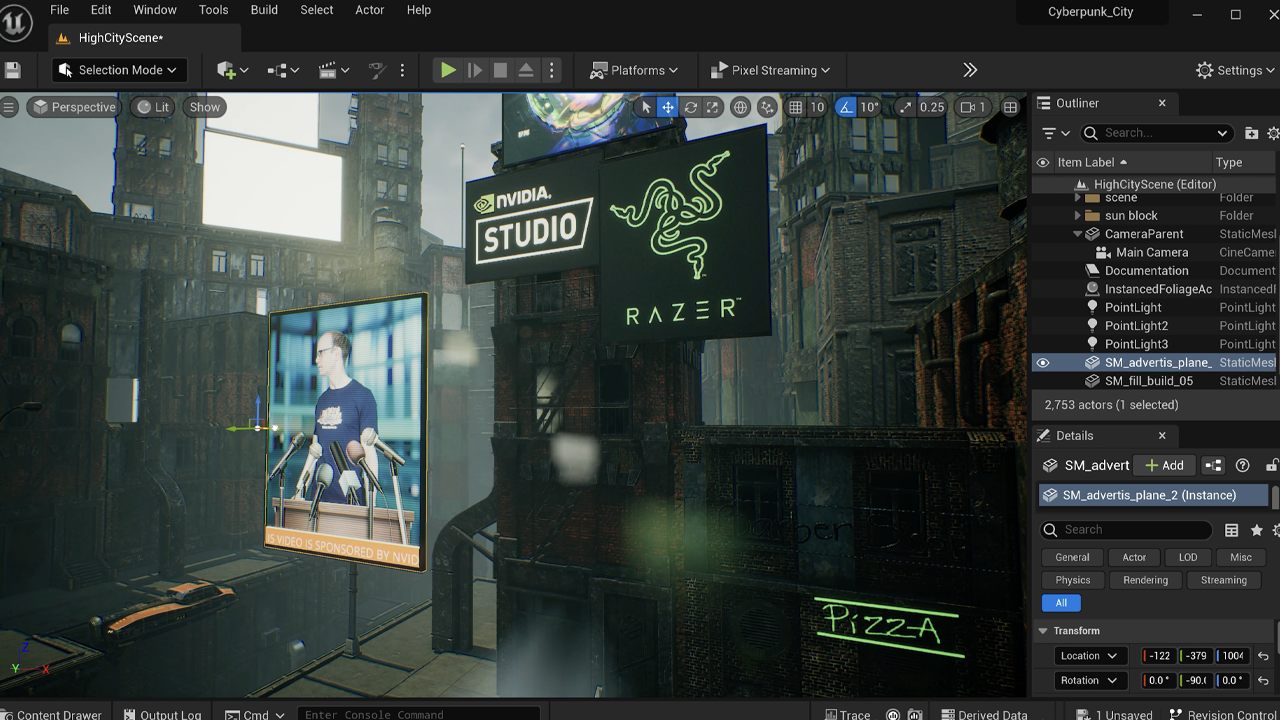Image resolution: width=1280 pixels, height=720 pixels.
Task: Open the Build menu
Action: 264,10
